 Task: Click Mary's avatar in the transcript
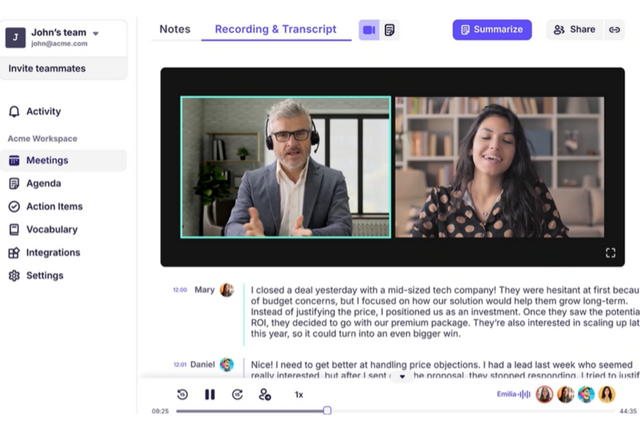click(x=227, y=290)
